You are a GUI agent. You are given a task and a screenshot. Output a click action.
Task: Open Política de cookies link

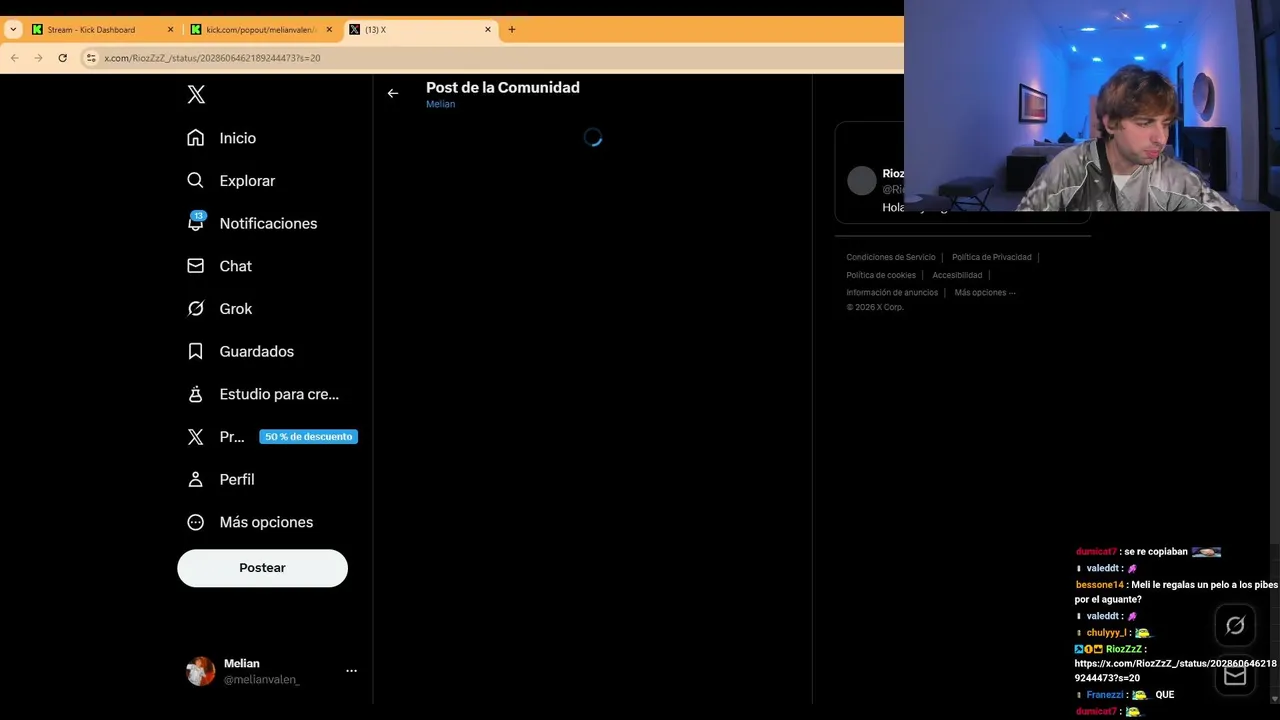coord(881,275)
